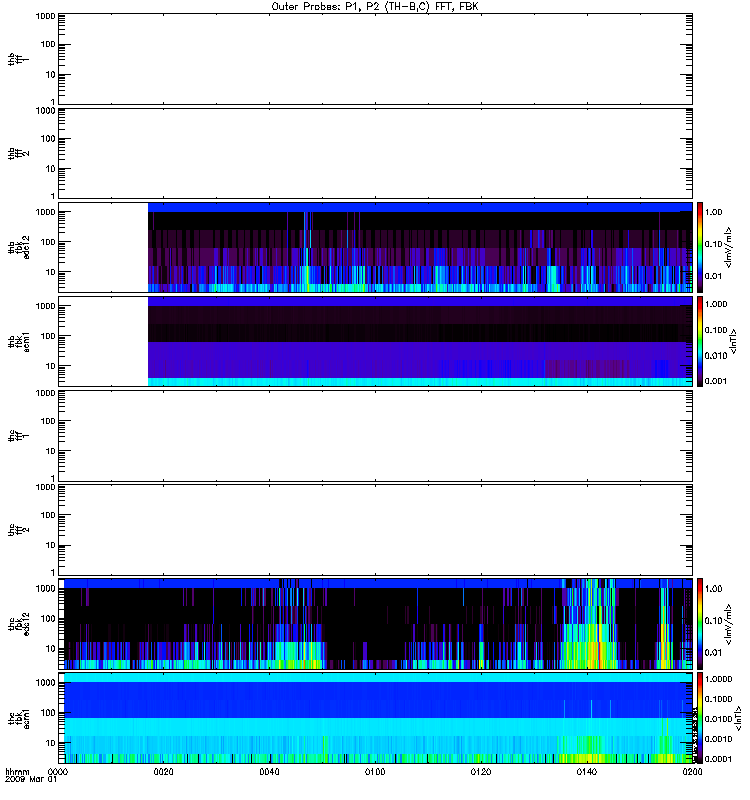Click the 10 tick label of thc fbk scm1
Image resolution: width=750 pixels, height=800 pixels.
point(51,743)
